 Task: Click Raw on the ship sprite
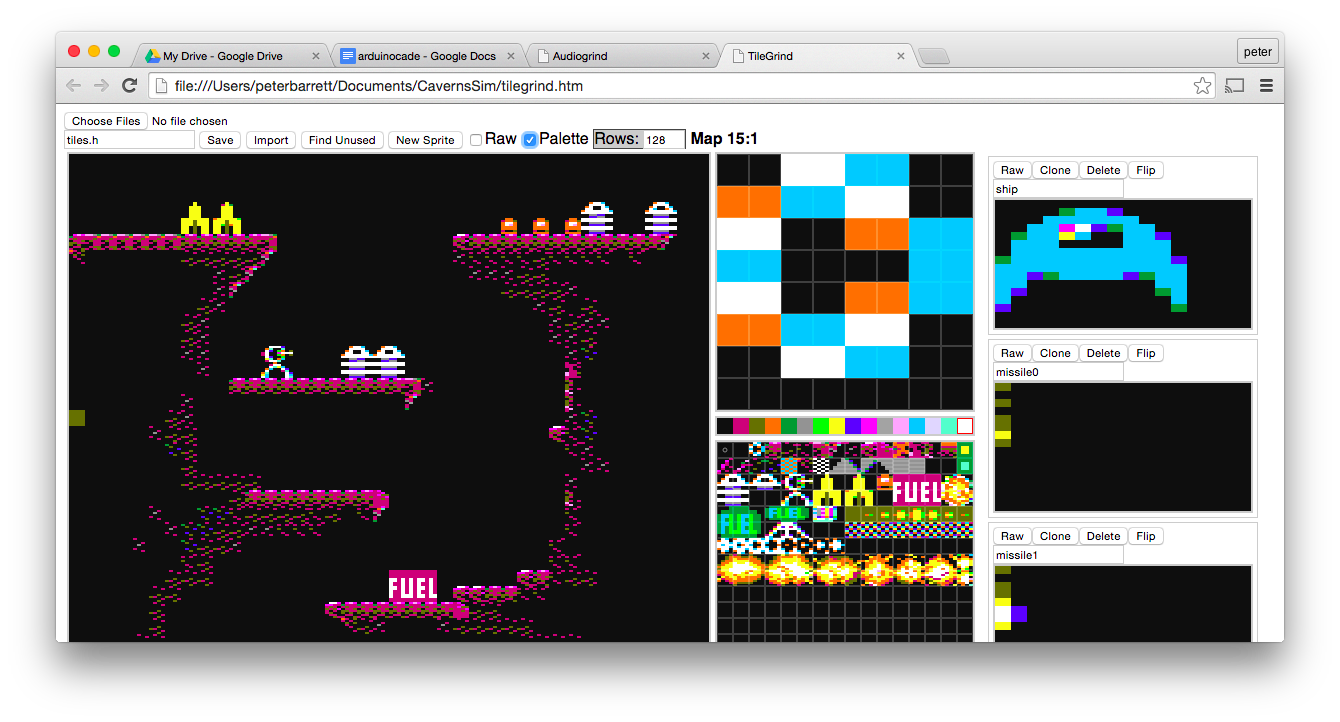click(1012, 170)
